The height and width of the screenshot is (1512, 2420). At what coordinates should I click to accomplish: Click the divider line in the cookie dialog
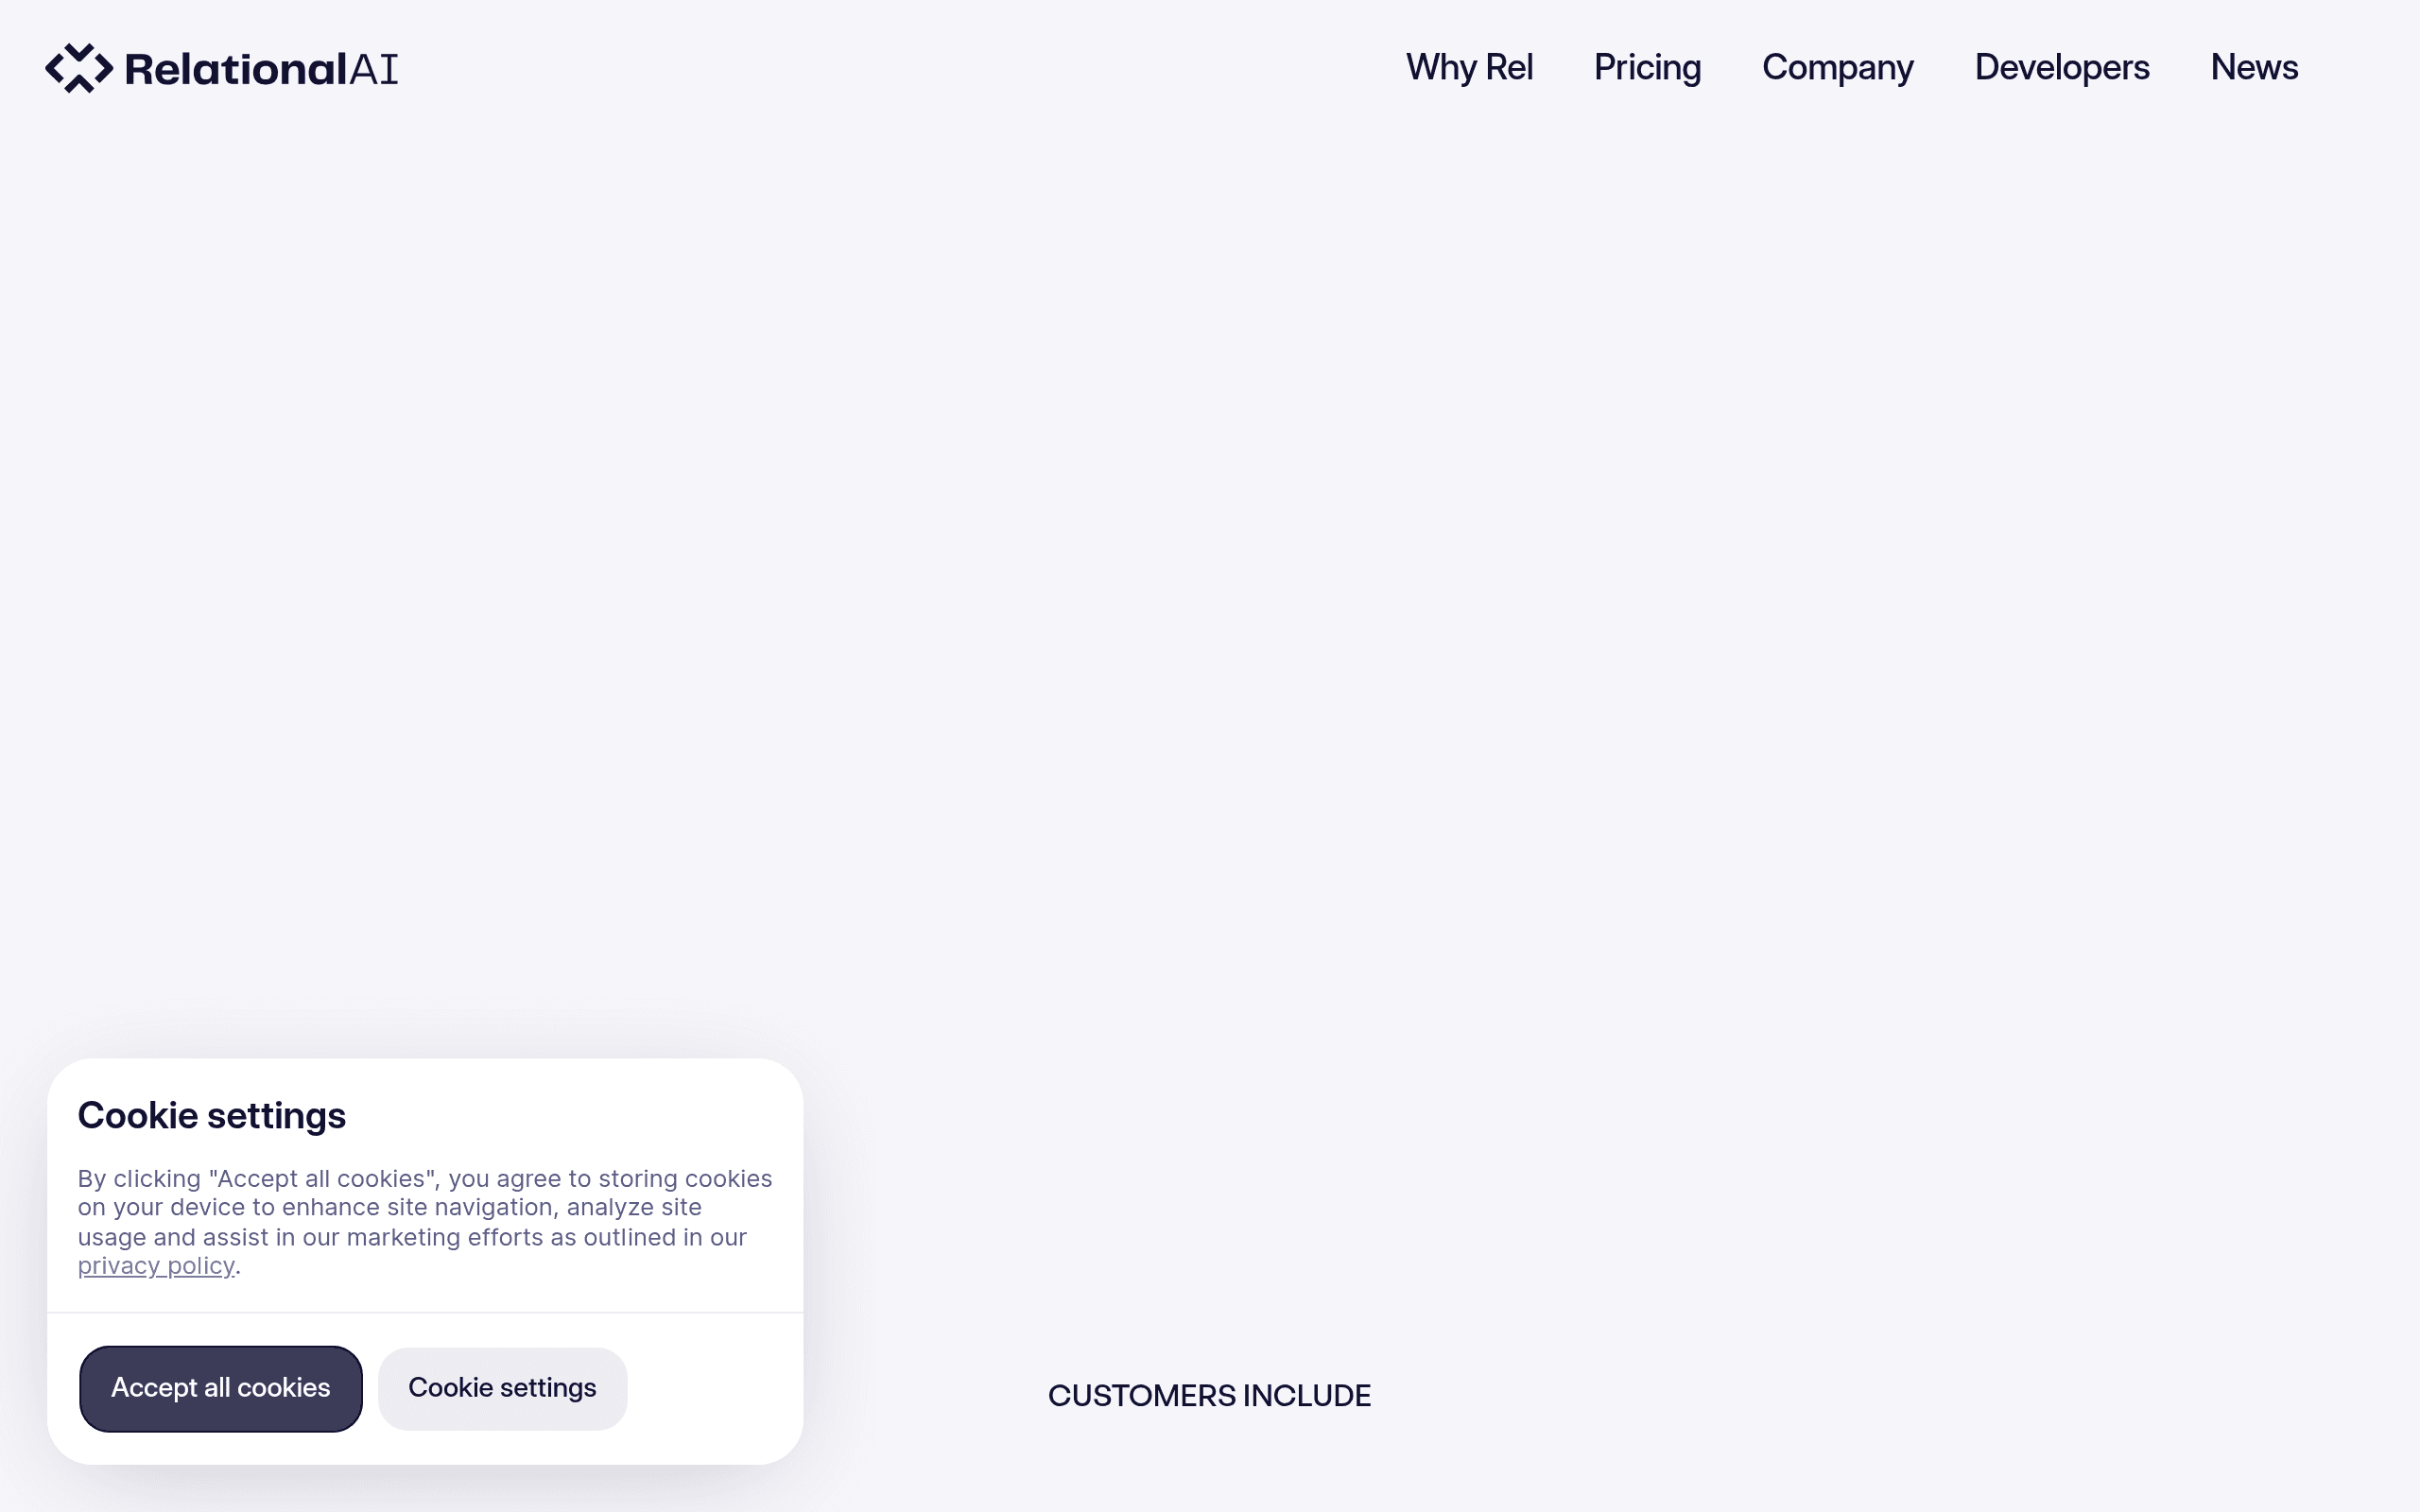[425, 1312]
